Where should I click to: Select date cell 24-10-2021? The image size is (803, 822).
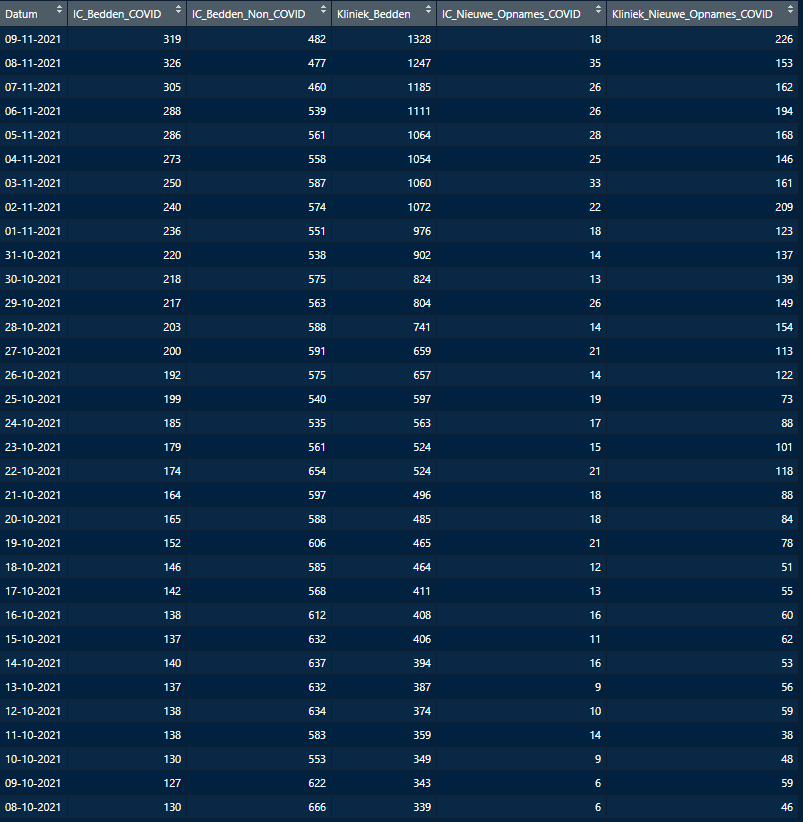[33, 423]
